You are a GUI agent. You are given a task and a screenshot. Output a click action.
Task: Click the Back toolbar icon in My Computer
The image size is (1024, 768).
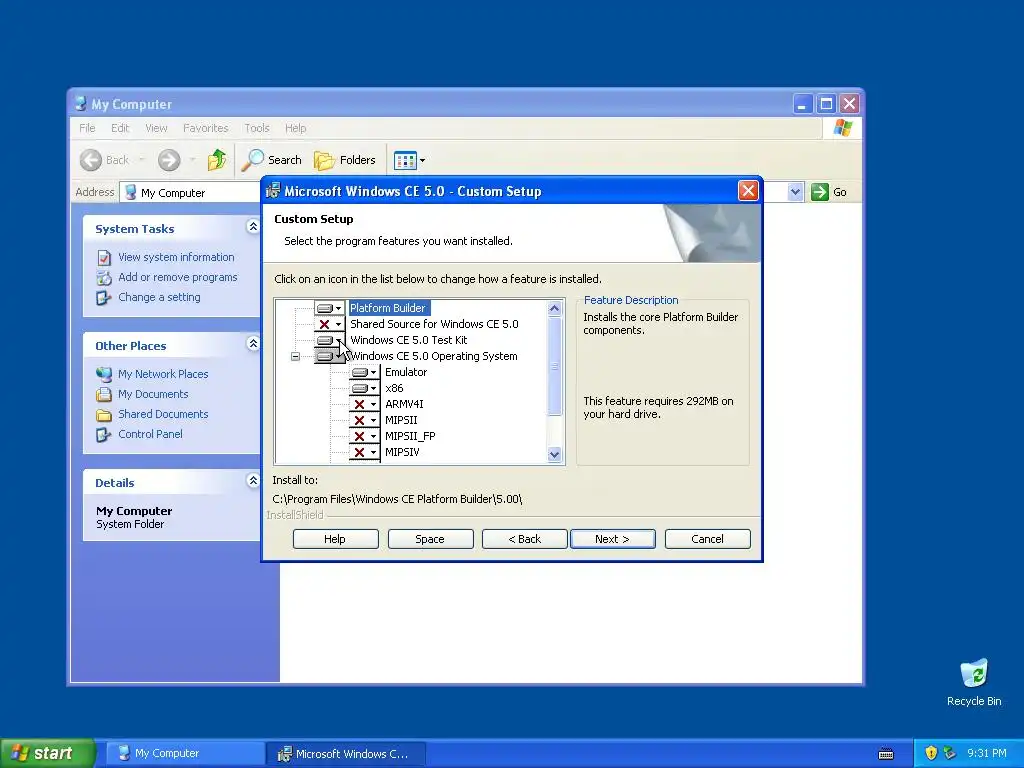coord(91,160)
